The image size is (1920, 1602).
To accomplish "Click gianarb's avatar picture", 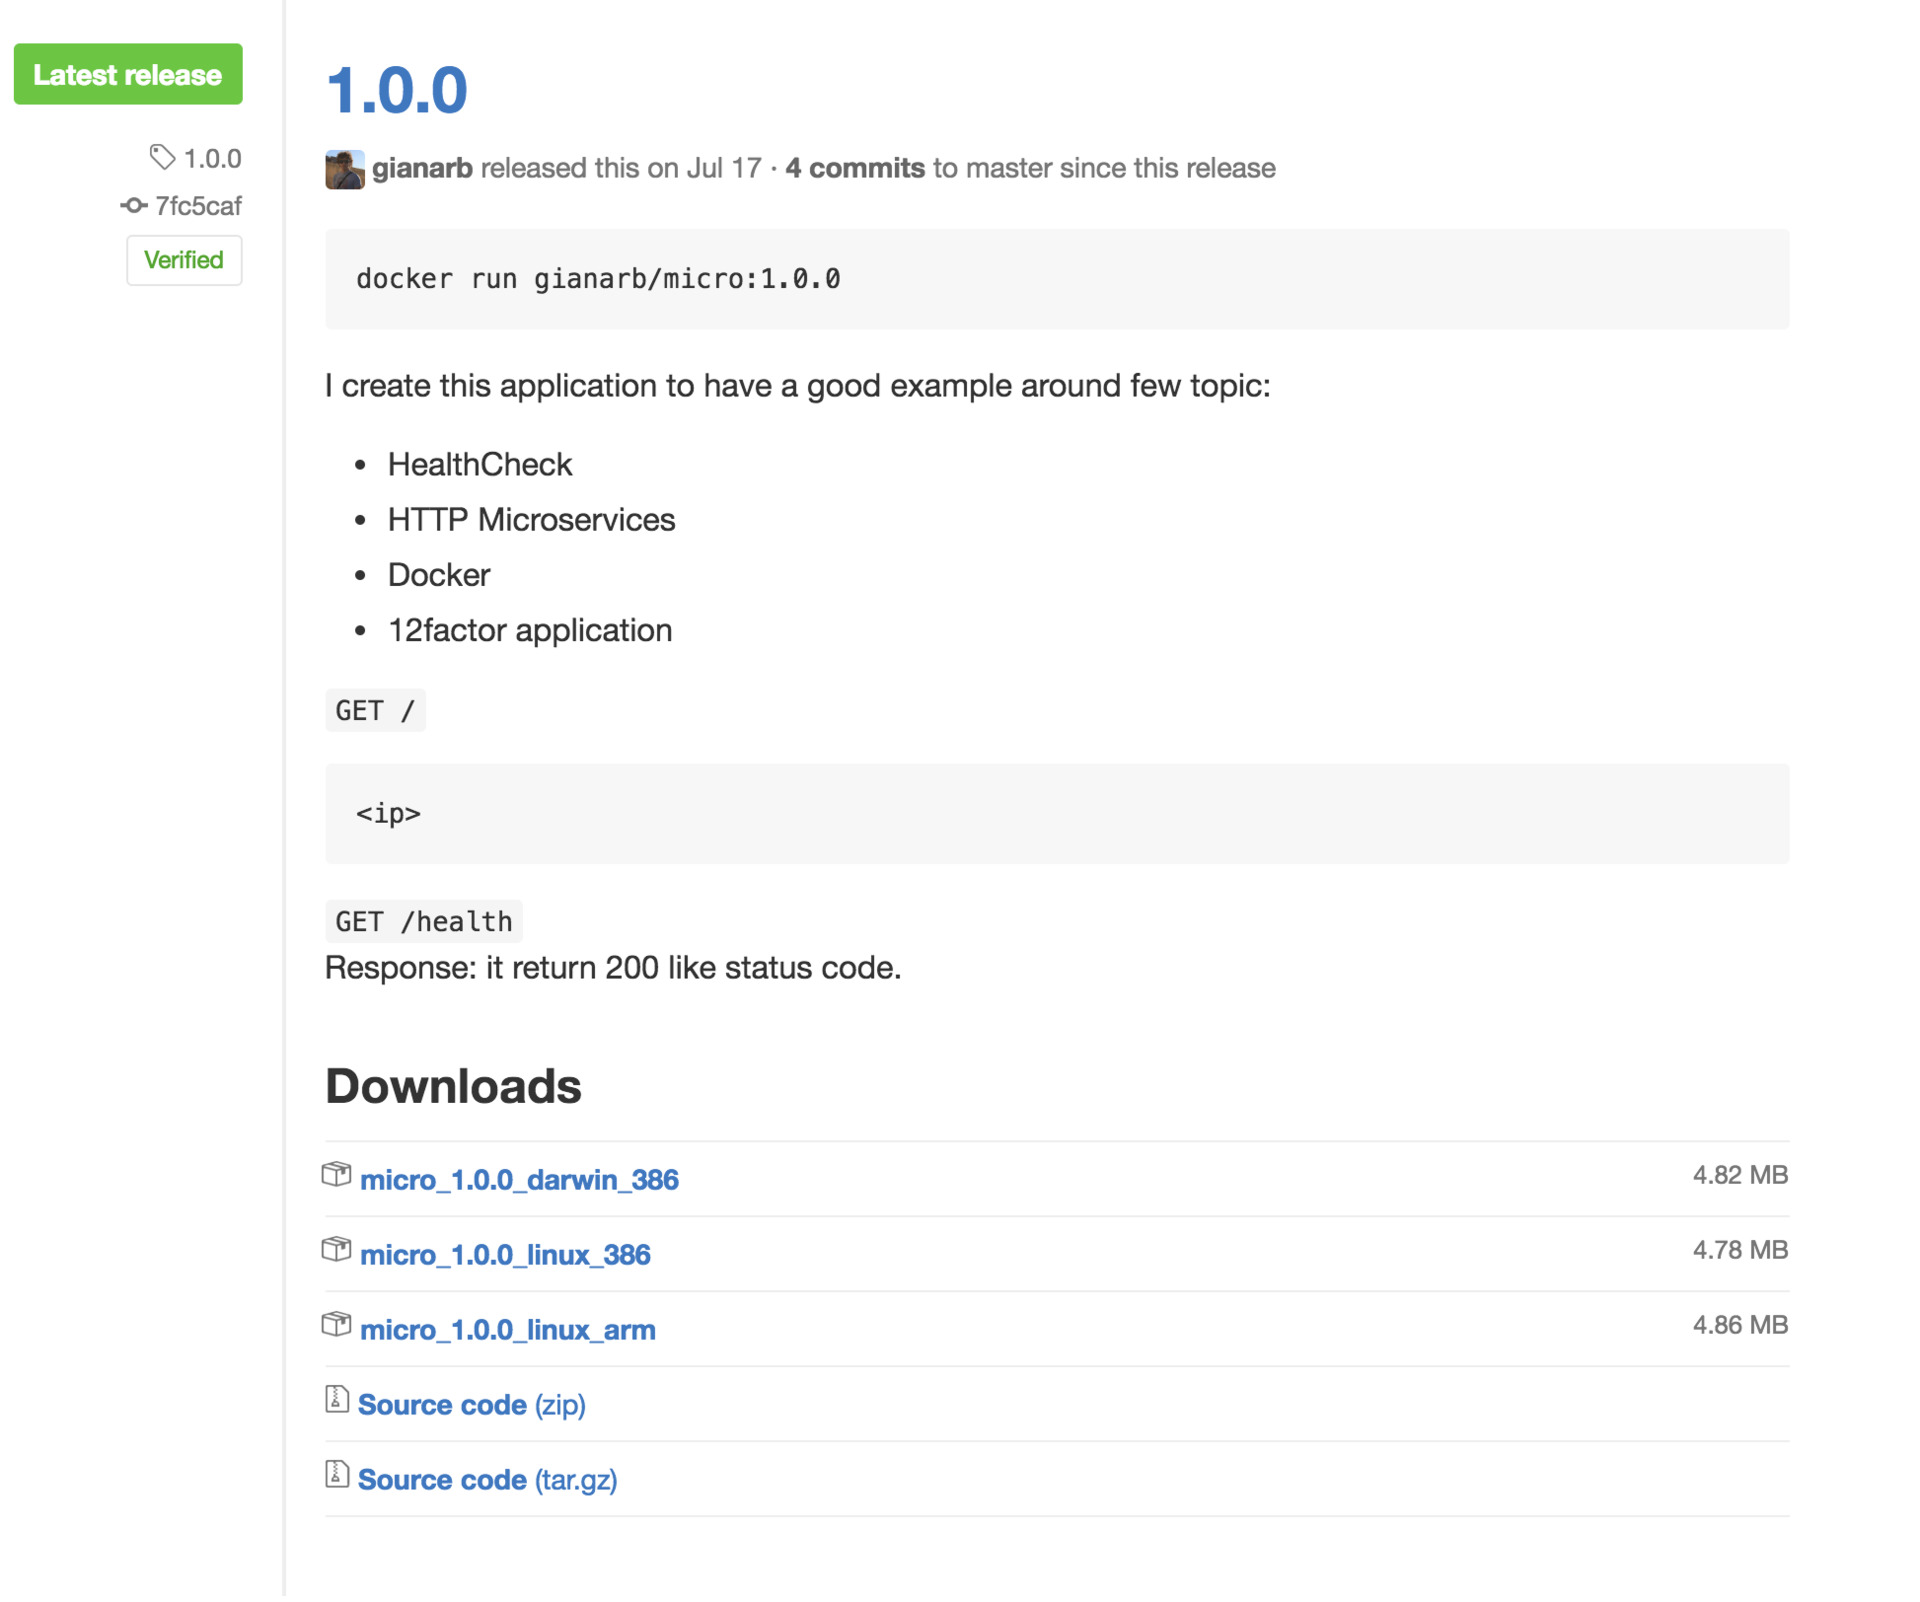I will point(345,168).
